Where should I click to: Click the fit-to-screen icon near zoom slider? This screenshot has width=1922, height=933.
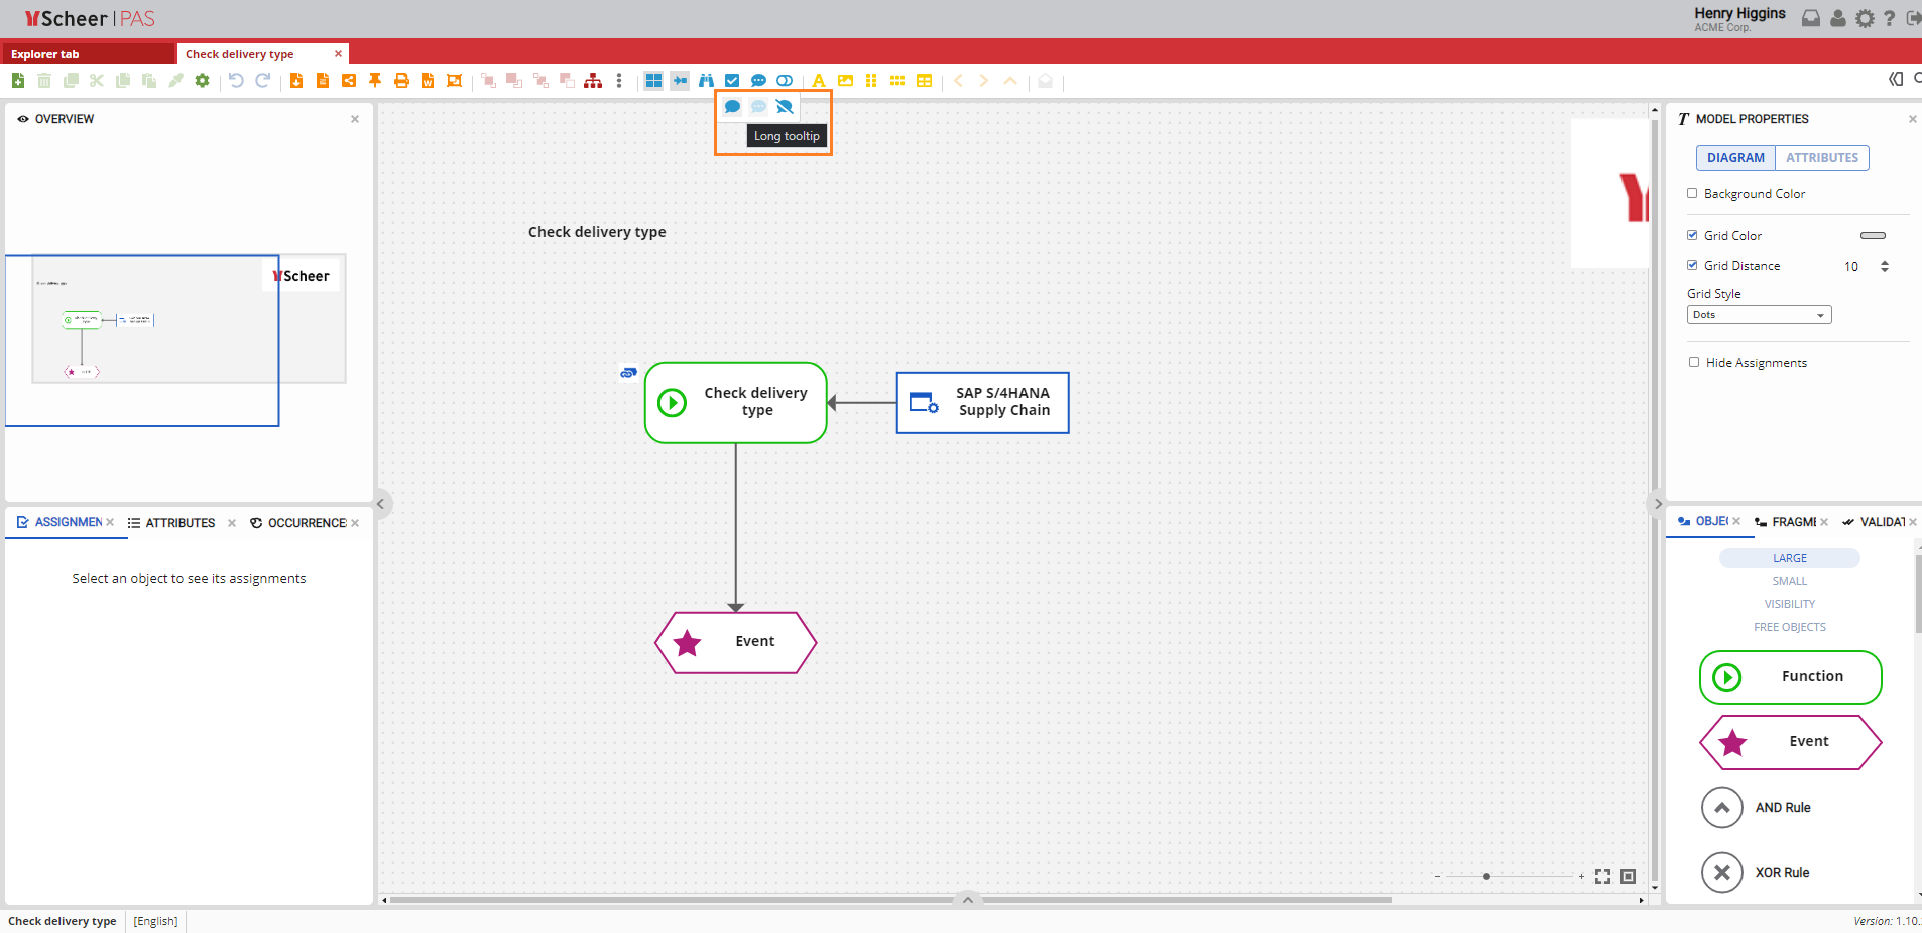coord(1602,877)
